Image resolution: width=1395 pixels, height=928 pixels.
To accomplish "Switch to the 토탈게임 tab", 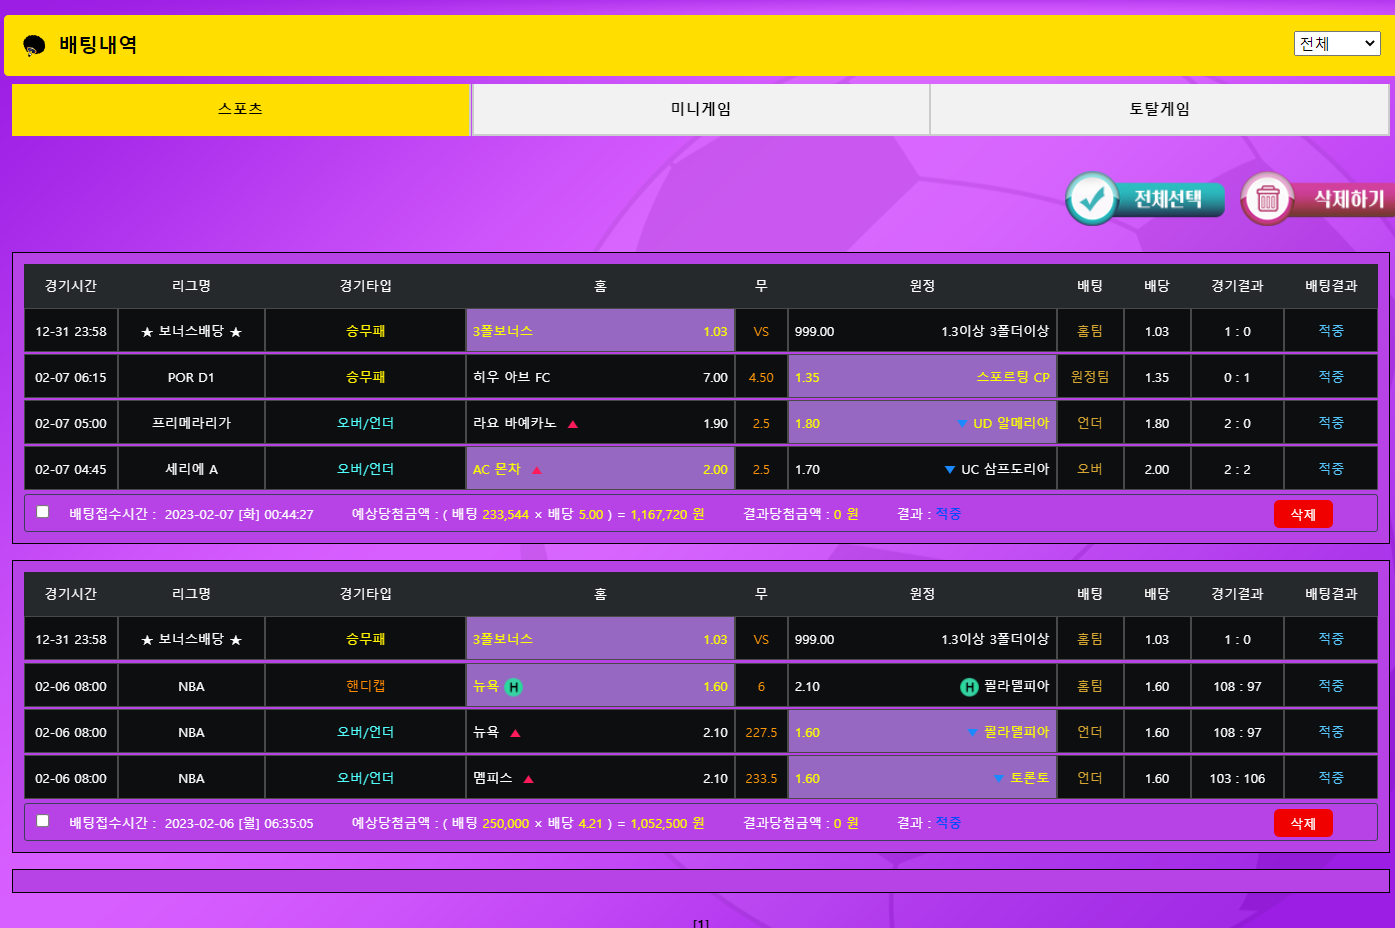I will click(1159, 109).
